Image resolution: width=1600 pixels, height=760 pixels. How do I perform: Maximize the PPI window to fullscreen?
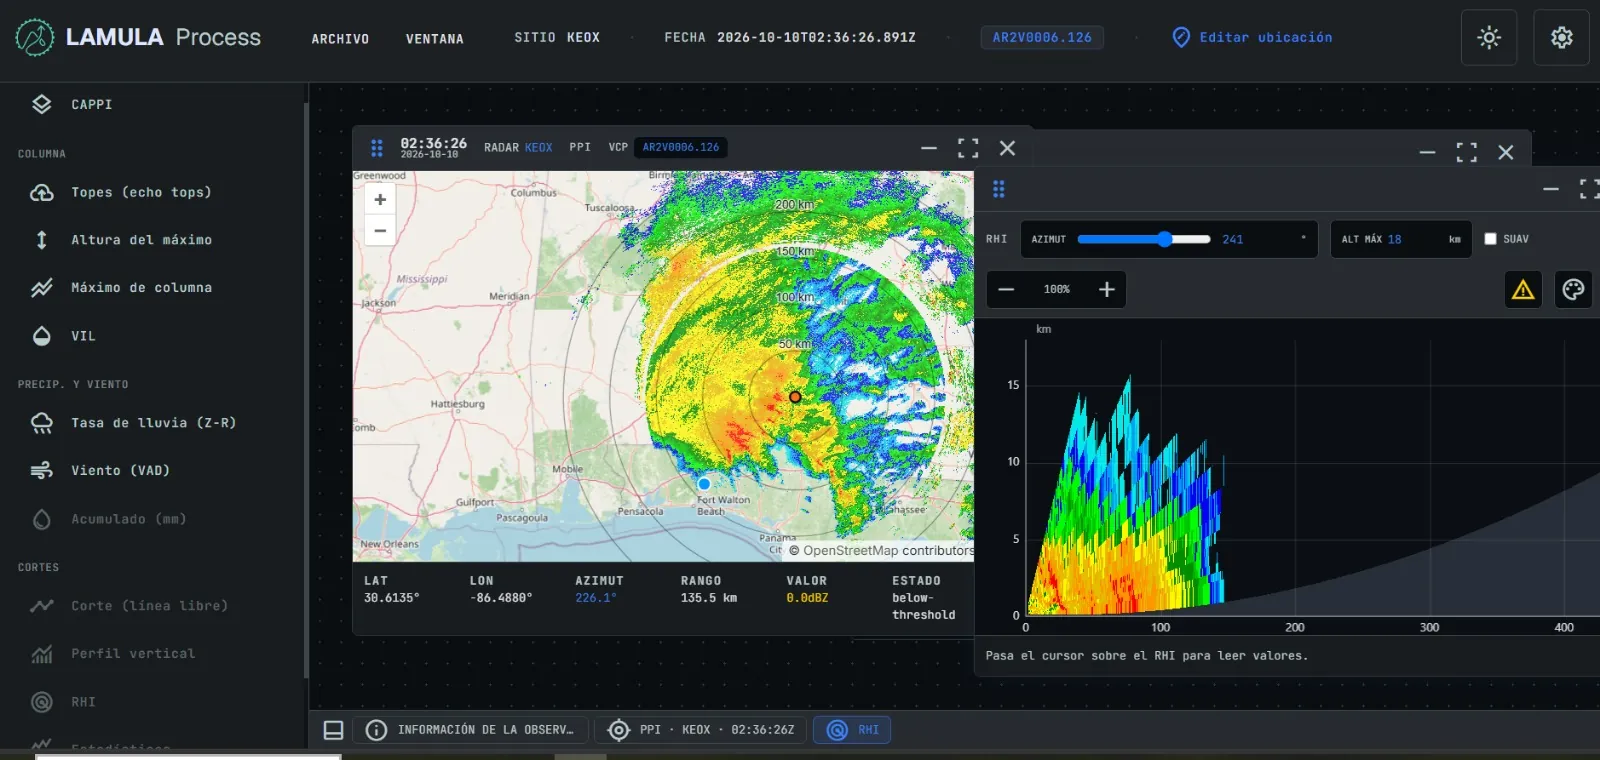pyautogui.click(x=968, y=148)
